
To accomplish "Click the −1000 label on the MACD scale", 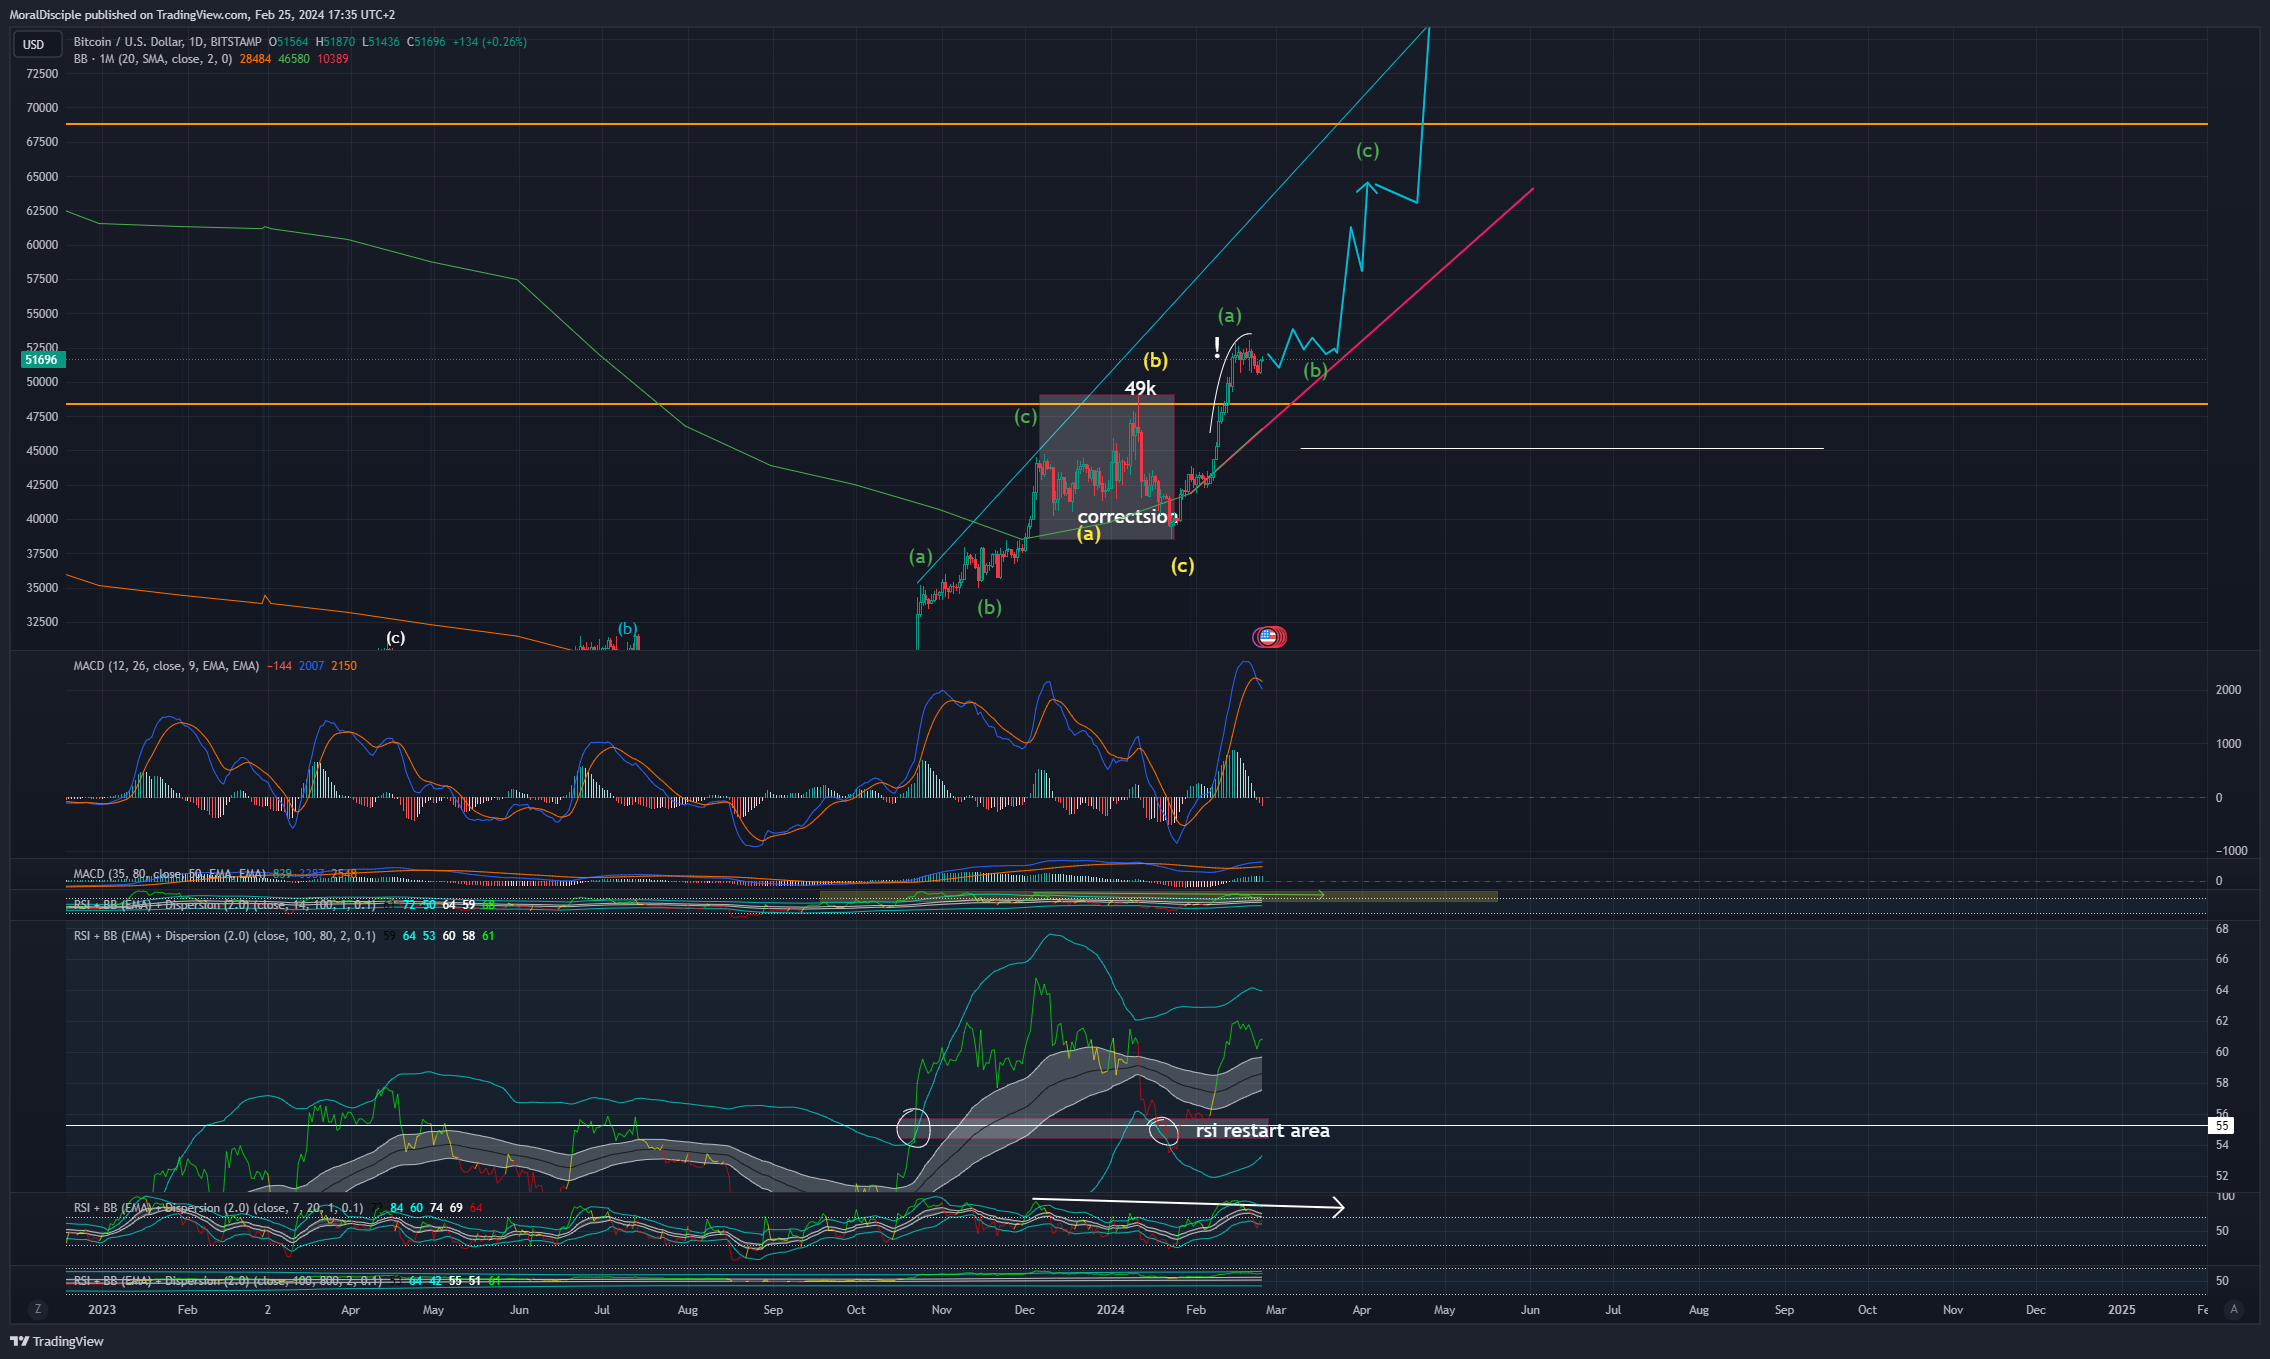I will coord(2231,851).
